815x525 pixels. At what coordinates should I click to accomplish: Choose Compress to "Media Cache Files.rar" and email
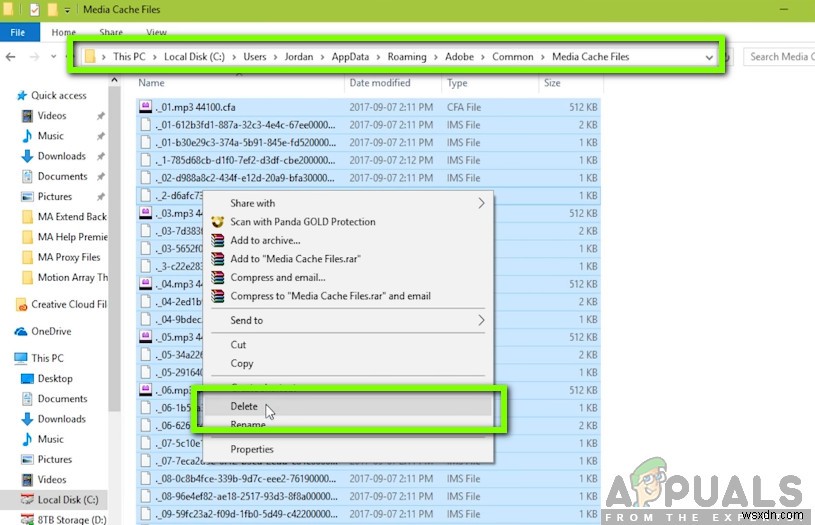(x=348, y=296)
